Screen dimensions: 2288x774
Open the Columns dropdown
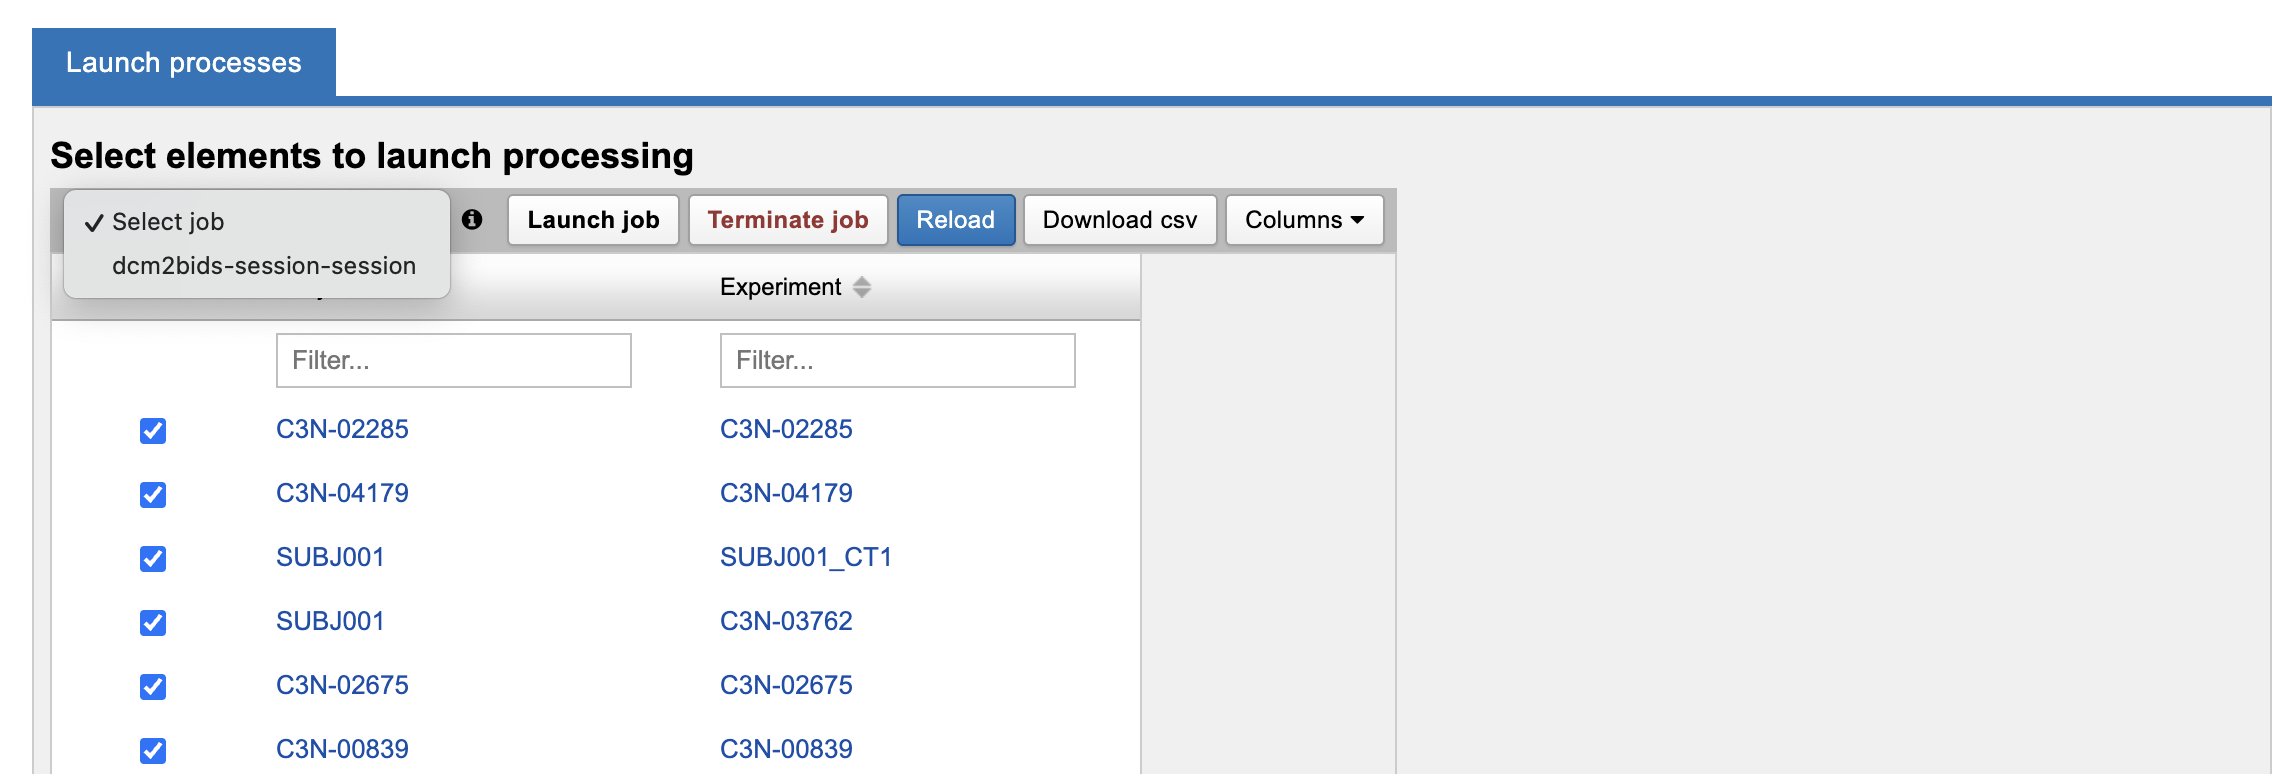click(1304, 220)
